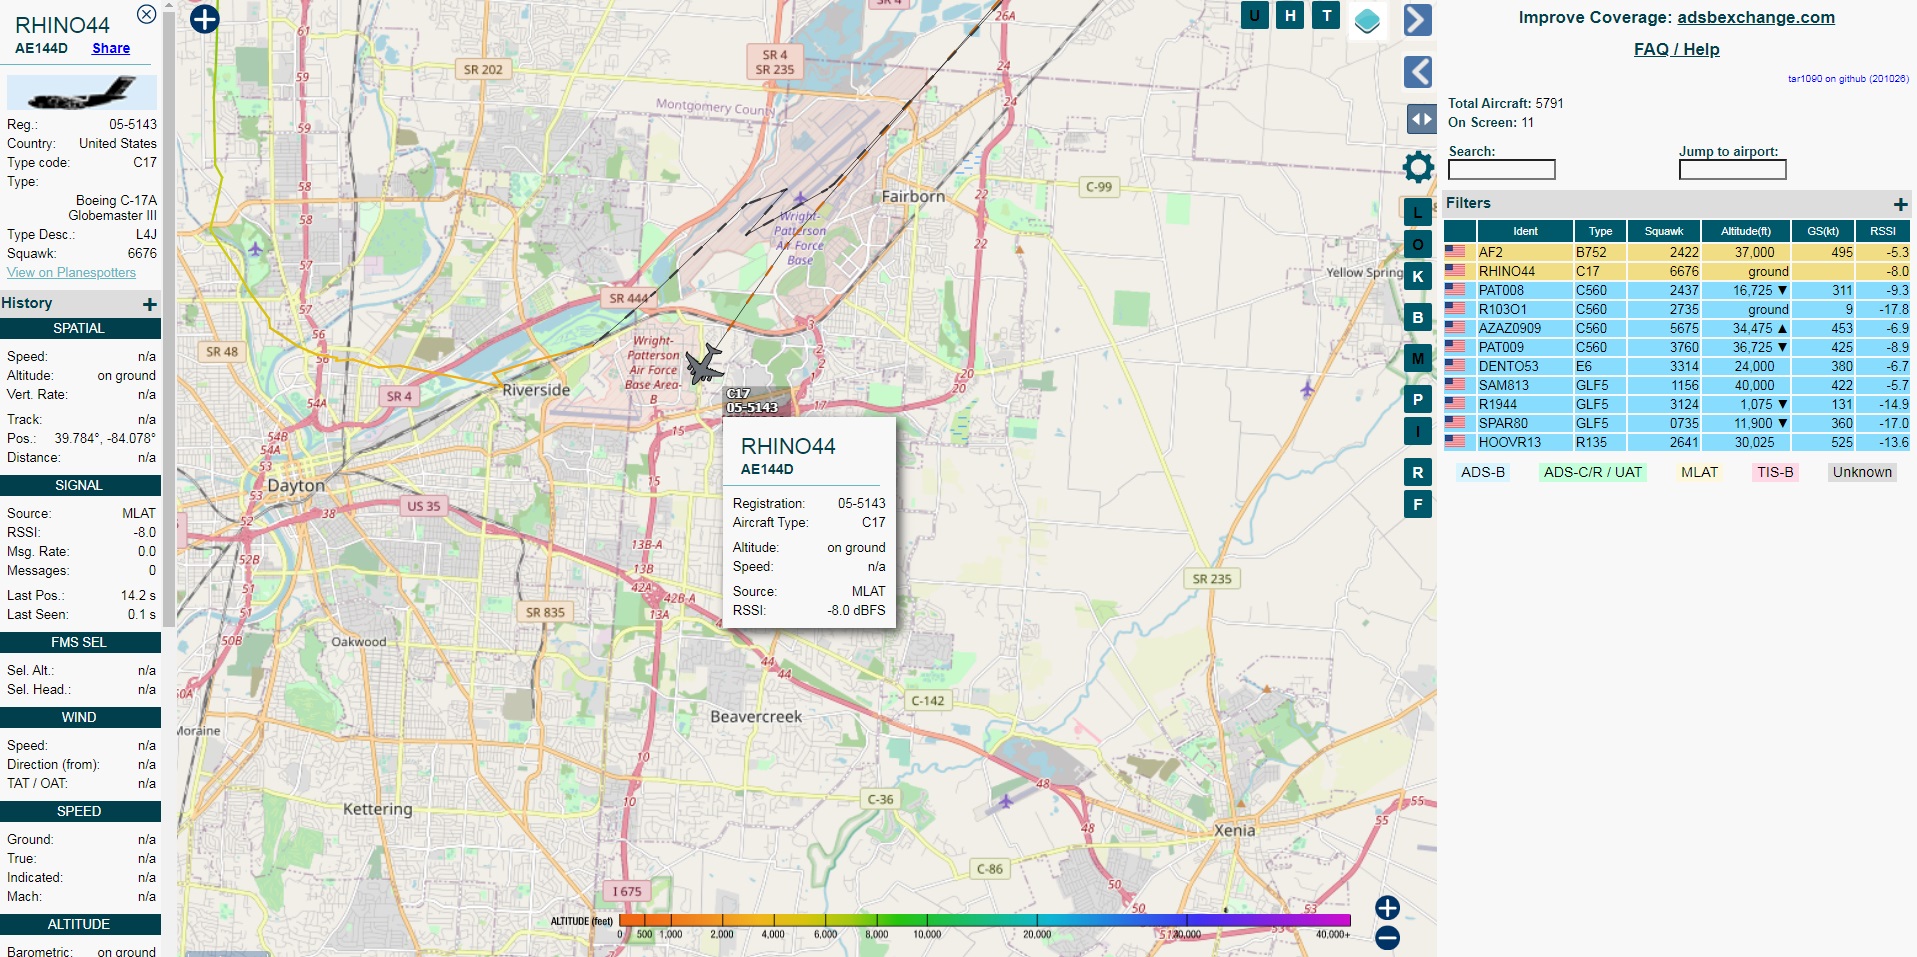
Task: Open the Share link
Action: pyautogui.click(x=111, y=48)
